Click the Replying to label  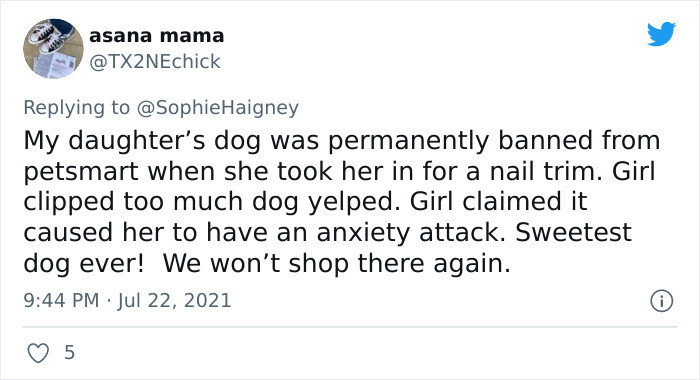(x=76, y=108)
